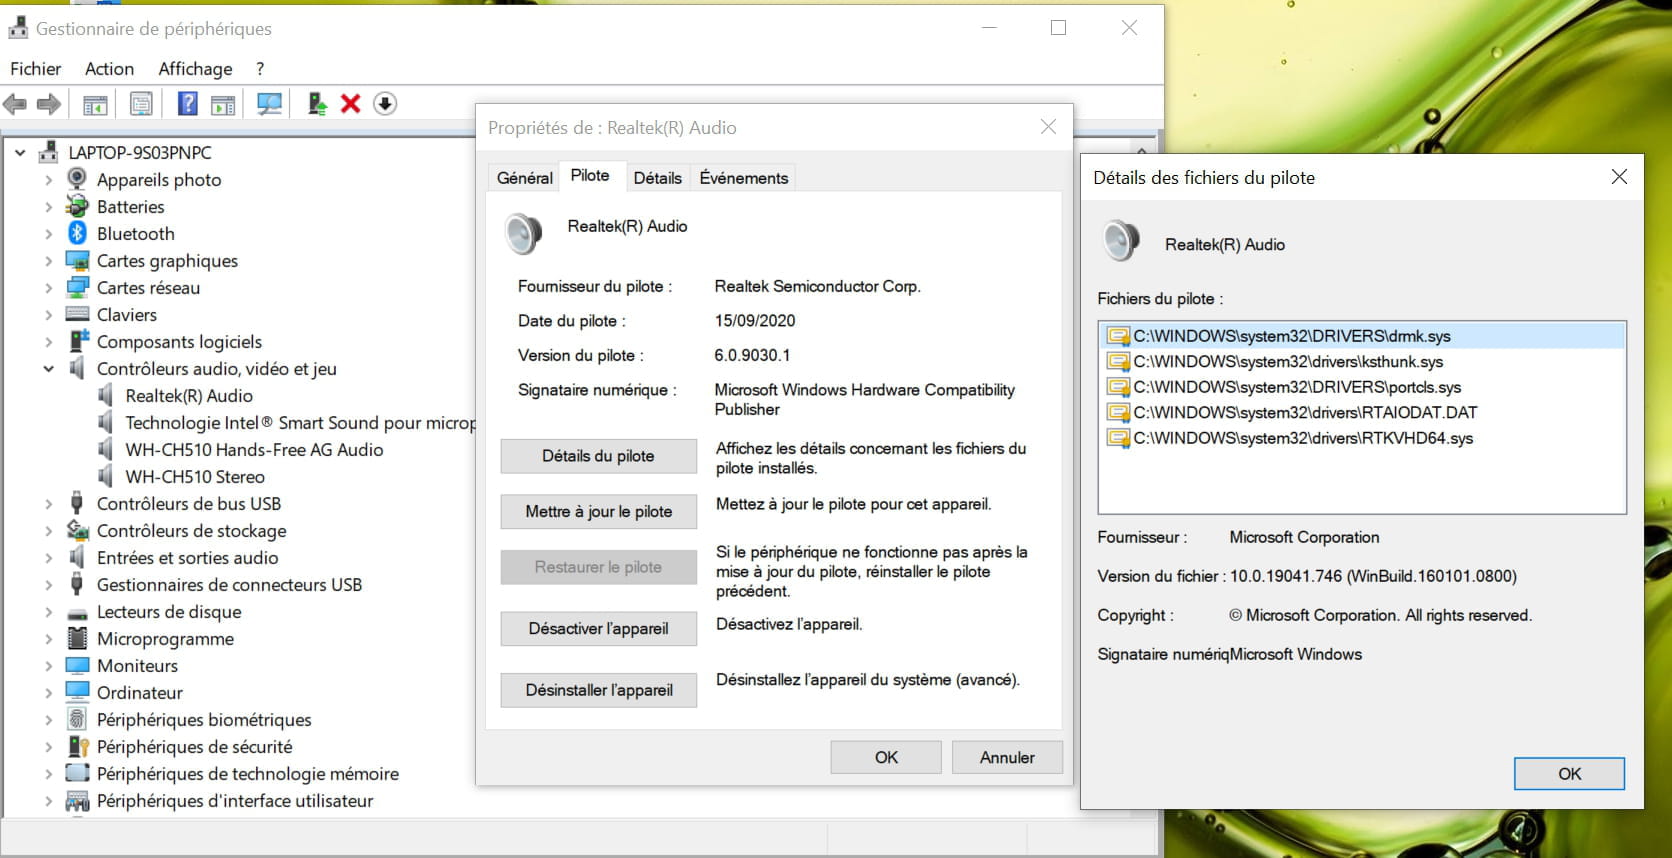Screen dimensions: 1672x858
Task: Select the Bluetooth icon in the device tree
Action: 77,233
